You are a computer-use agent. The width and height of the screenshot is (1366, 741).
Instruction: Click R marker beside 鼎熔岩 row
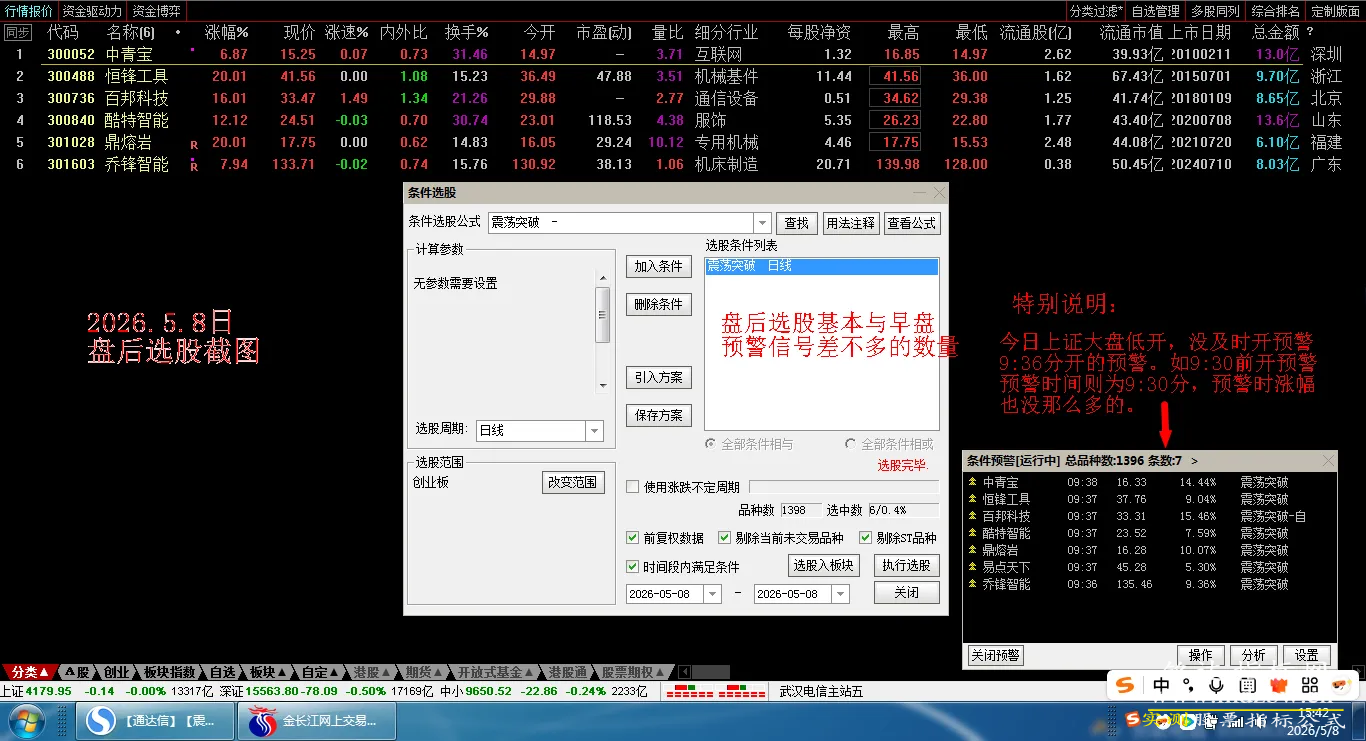(x=194, y=145)
